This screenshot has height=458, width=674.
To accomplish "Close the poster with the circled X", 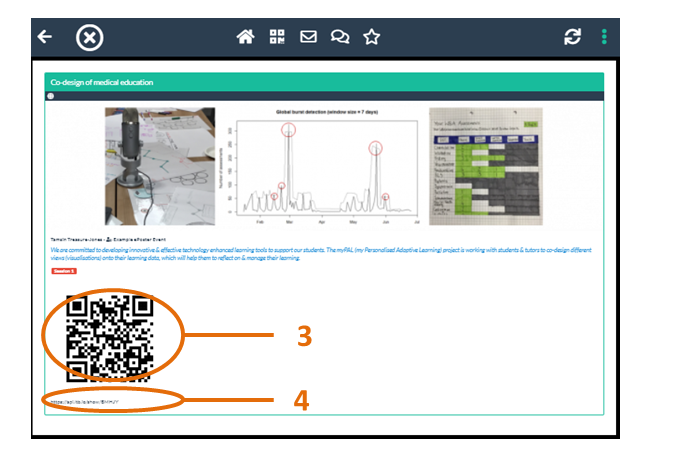I will (x=89, y=38).
